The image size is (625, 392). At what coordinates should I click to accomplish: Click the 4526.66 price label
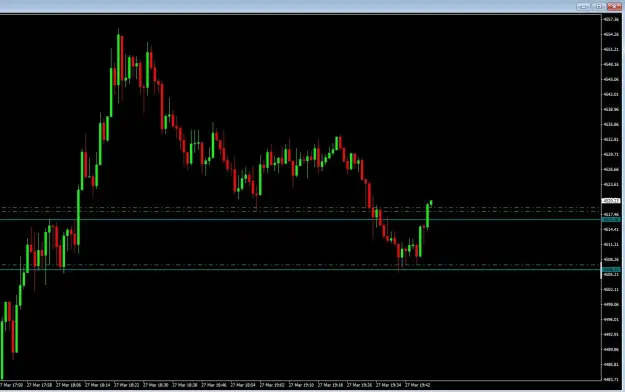[x=611, y=169]
